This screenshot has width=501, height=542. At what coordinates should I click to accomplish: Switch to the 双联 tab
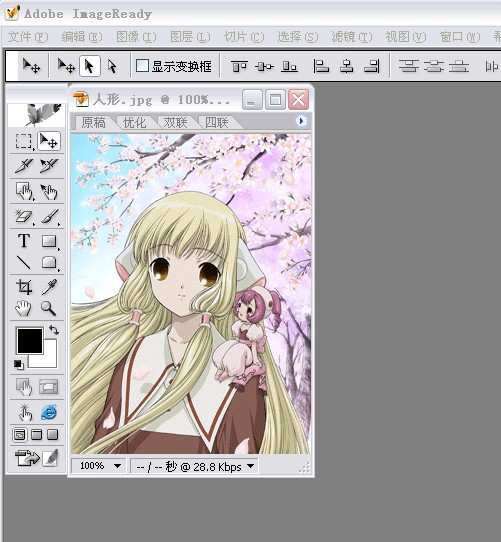coord(175,122)
